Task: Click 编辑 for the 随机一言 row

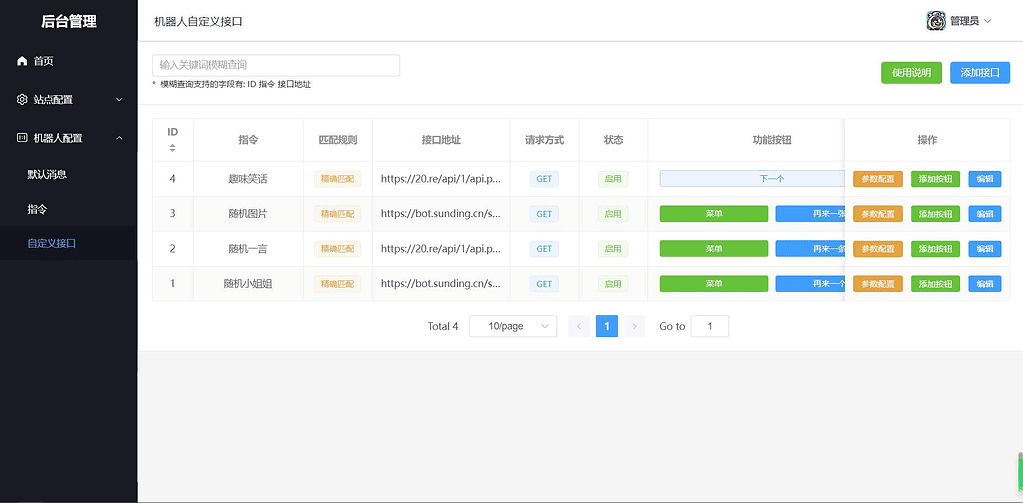Action: [x=985, y=249]
